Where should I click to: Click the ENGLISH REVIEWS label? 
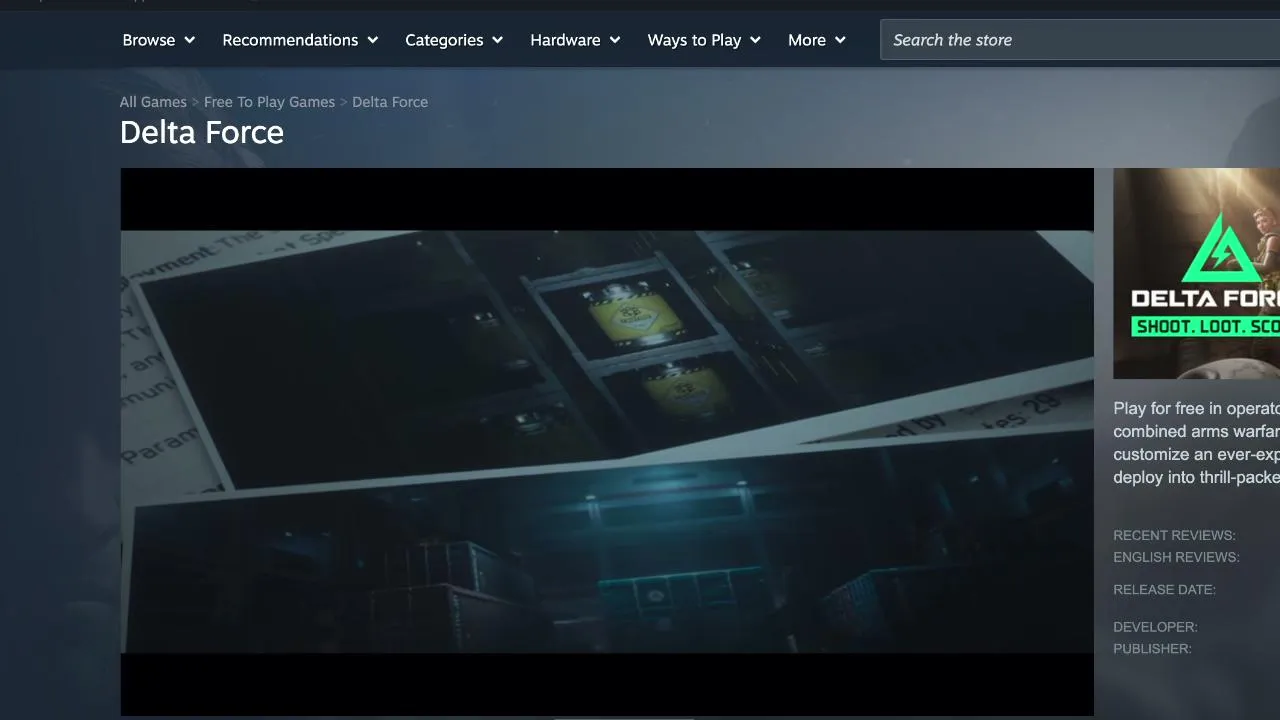(1176, 557)
